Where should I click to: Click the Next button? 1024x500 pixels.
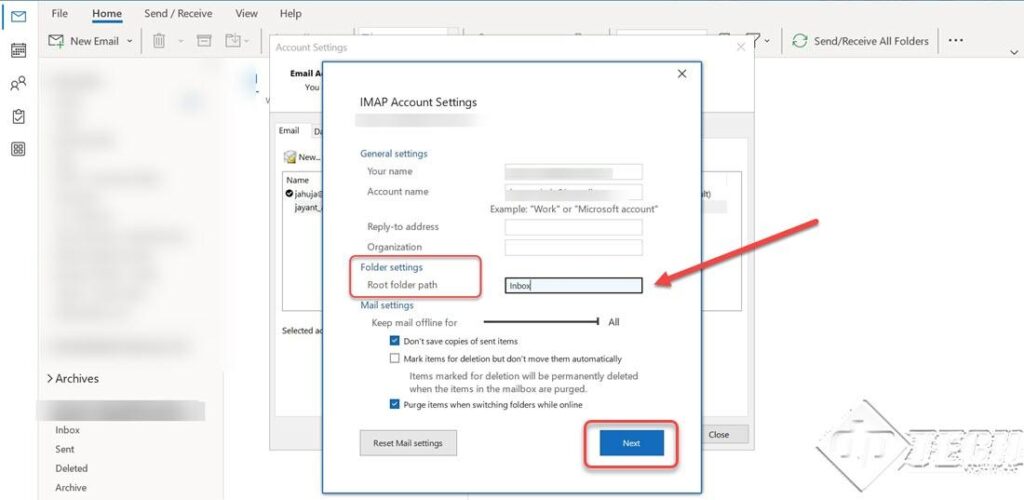[x=631, y=443]
